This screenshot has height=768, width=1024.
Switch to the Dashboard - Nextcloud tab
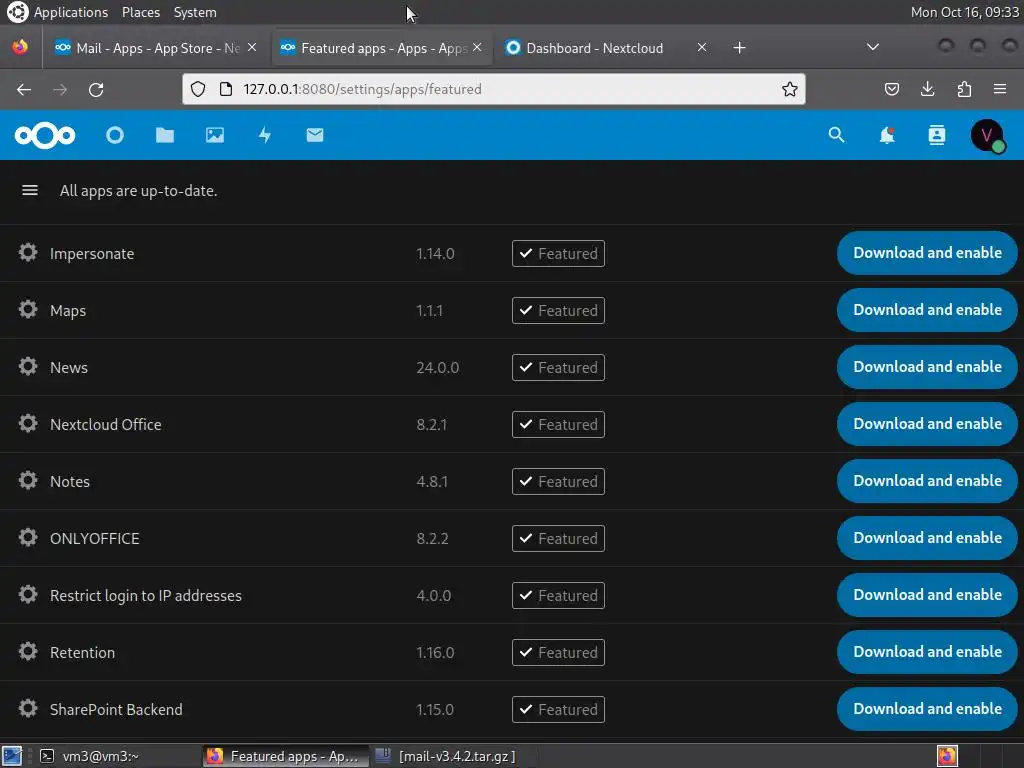point(594,48)
